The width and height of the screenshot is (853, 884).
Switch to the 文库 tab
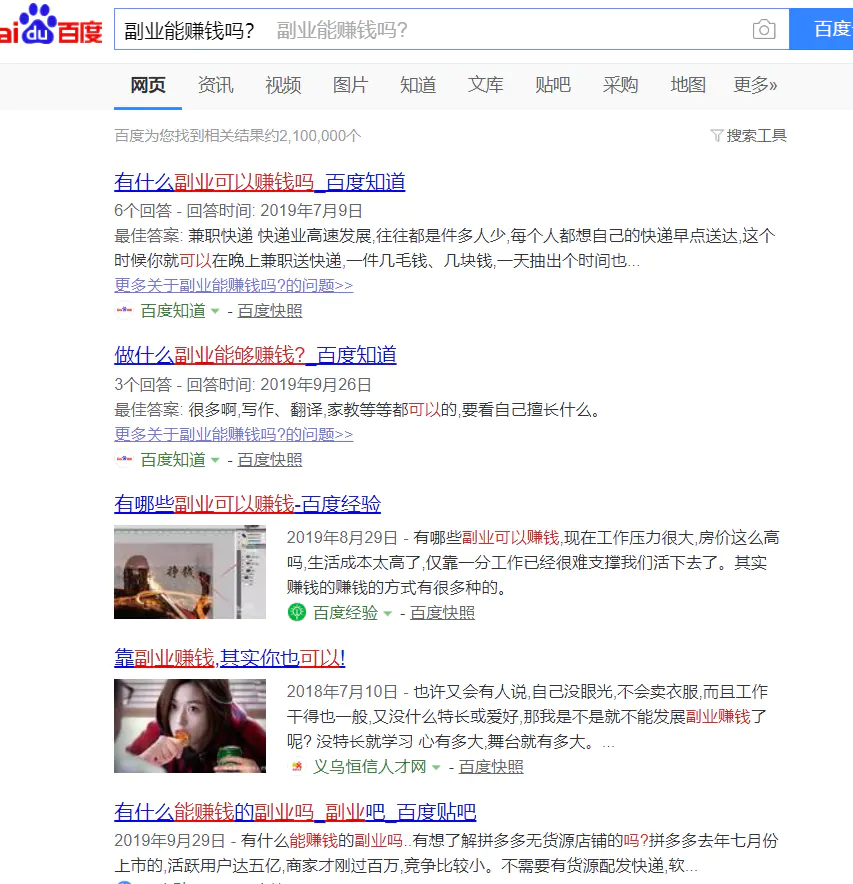(485, 85)
